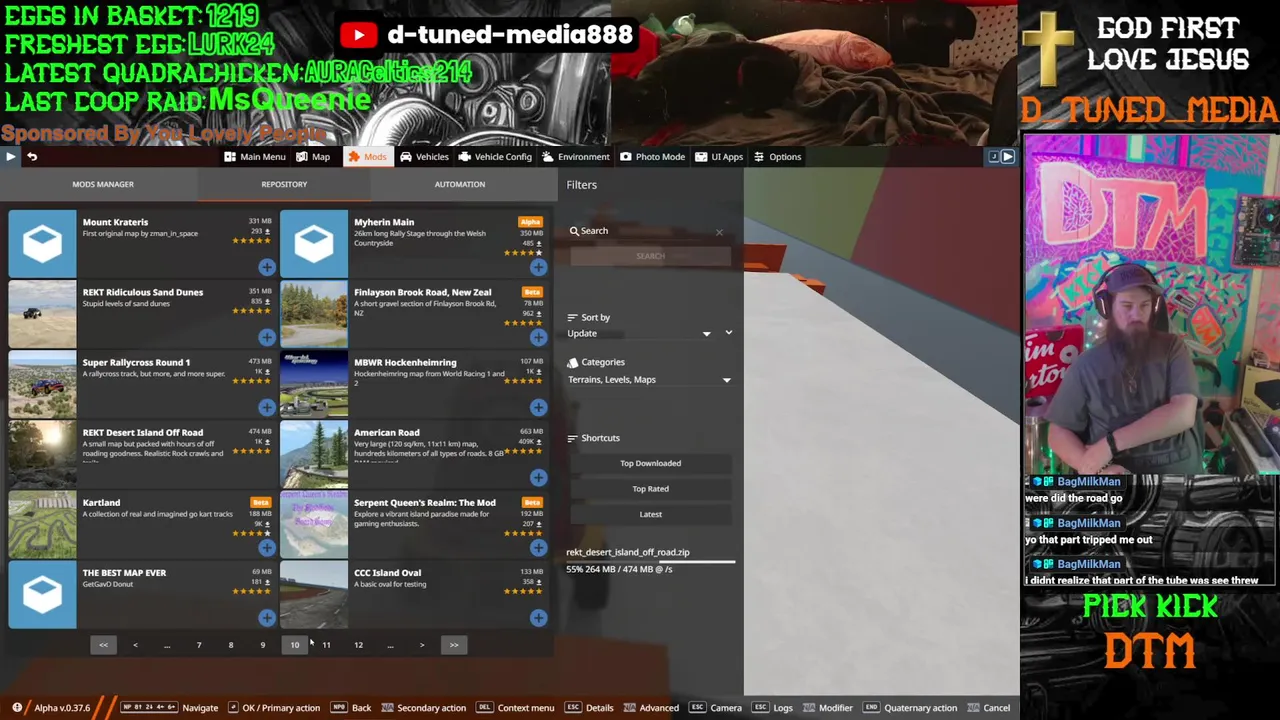Add THE BEST MAP EVER via plus icon
This screenshot has height=720, width=1280.
click(267, 617)
